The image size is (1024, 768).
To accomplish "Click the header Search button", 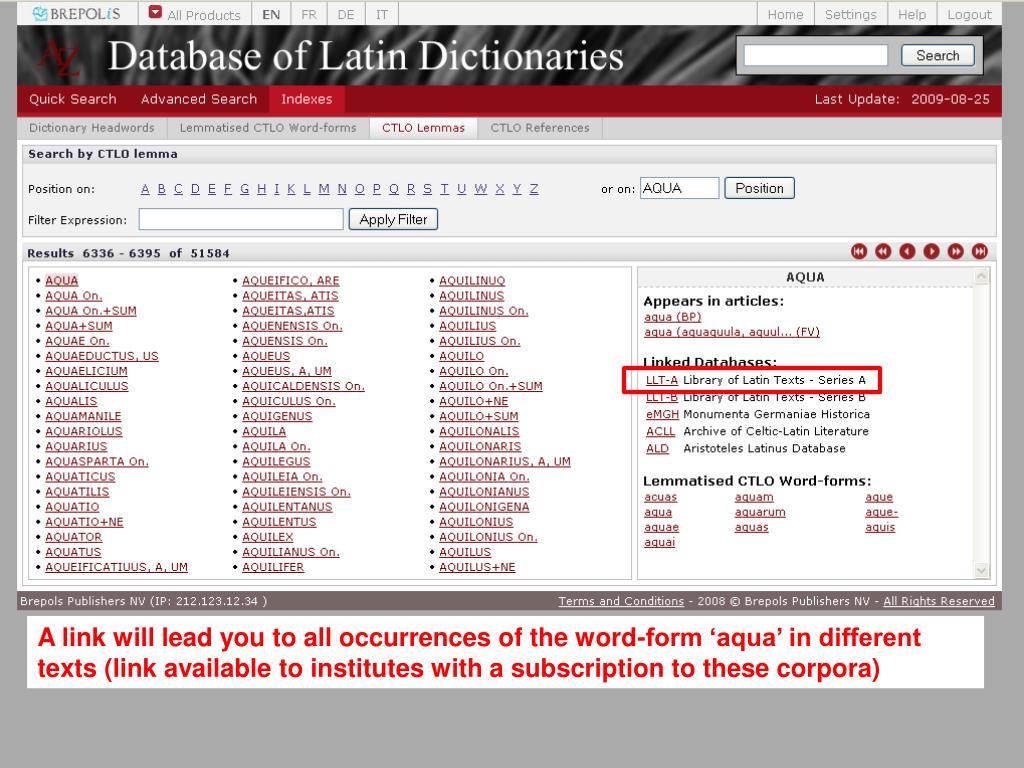I will [x=938, y=56].
